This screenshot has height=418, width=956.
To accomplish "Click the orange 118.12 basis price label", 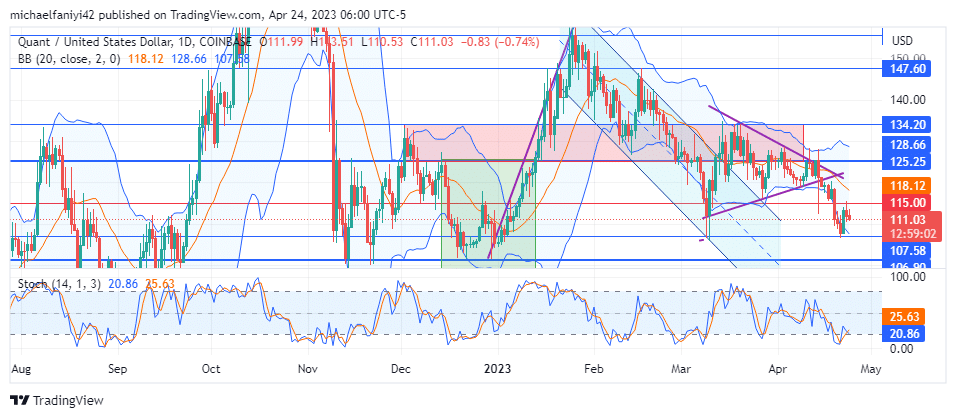I will click(906, 185).
